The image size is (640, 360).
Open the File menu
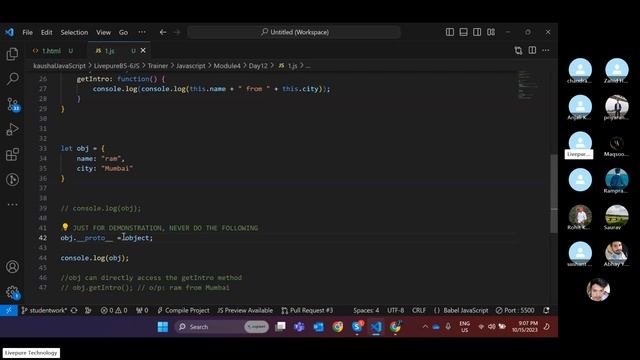[x=27, y=32]
